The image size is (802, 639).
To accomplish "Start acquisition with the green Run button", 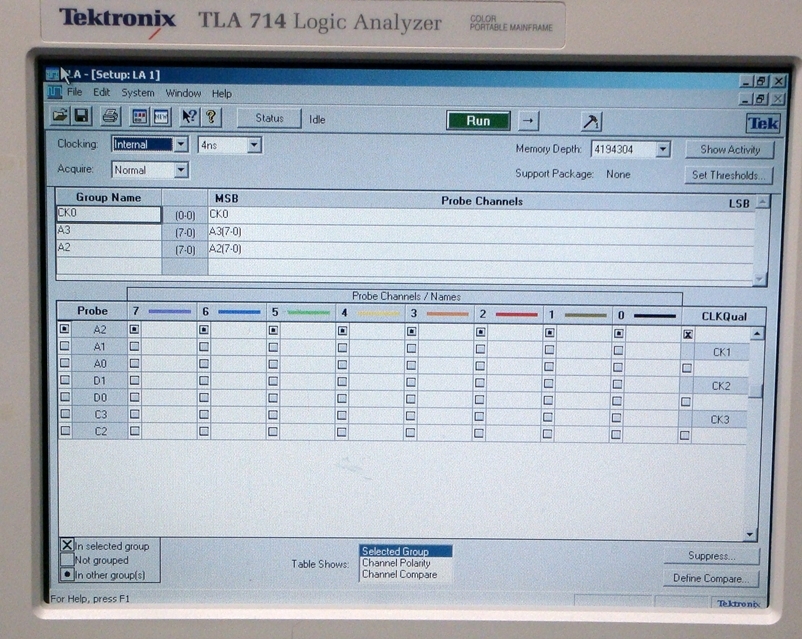I will pyautogui.click(x=478, y=121).
